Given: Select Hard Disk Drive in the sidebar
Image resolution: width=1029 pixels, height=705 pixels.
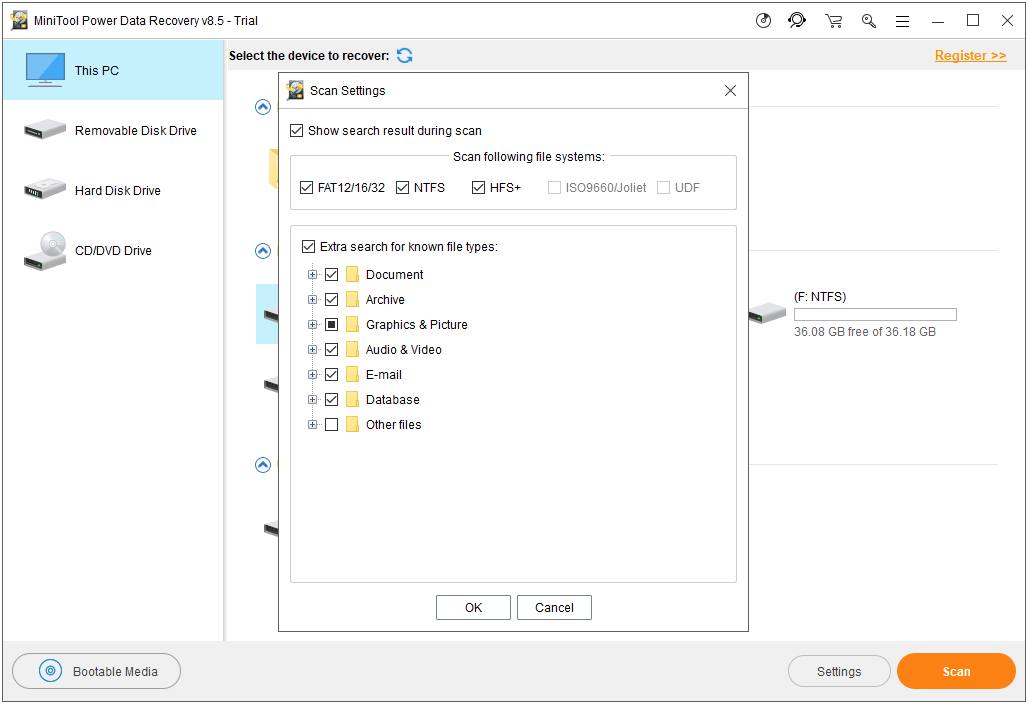Looking at the screenshot, I should pyautogui.click(x=113, y=190).
